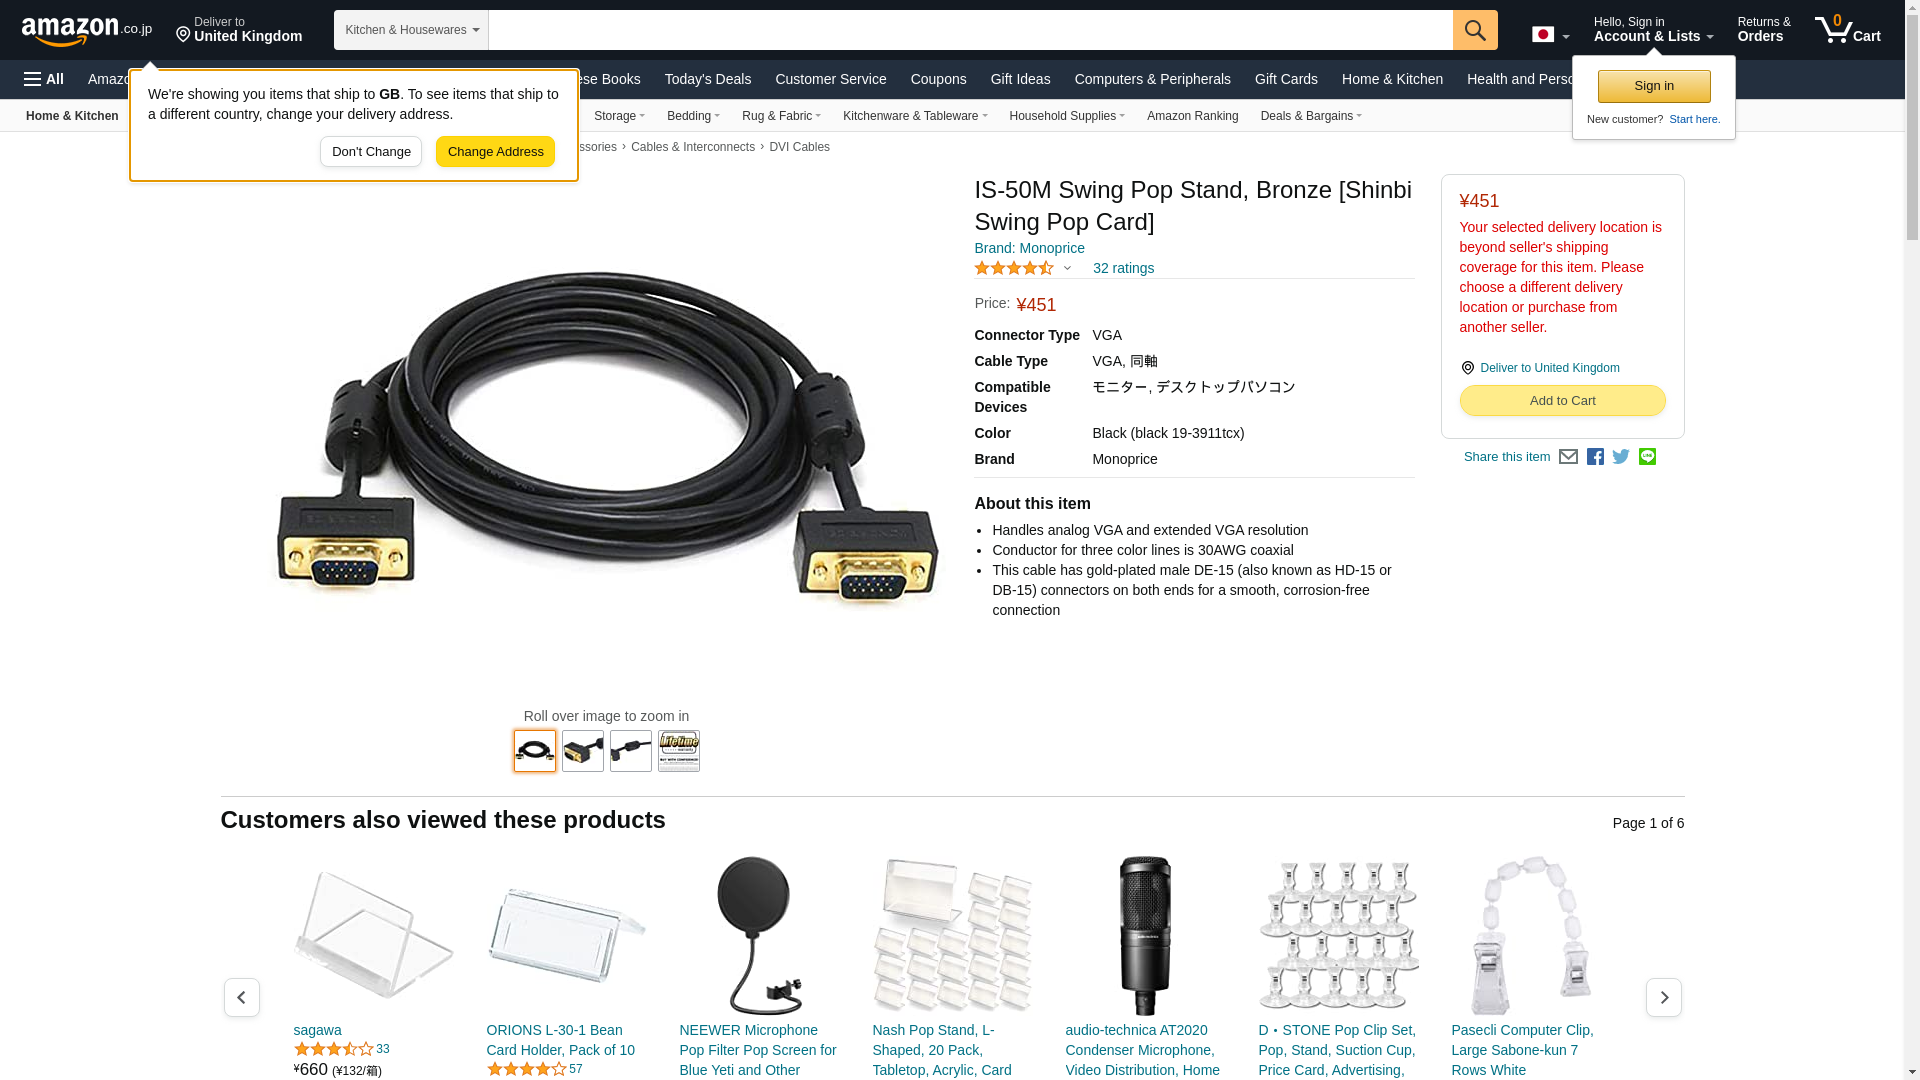The image size is (1920, 1080).
Task: Share this item on LINE
Action: click(1647, 457)
